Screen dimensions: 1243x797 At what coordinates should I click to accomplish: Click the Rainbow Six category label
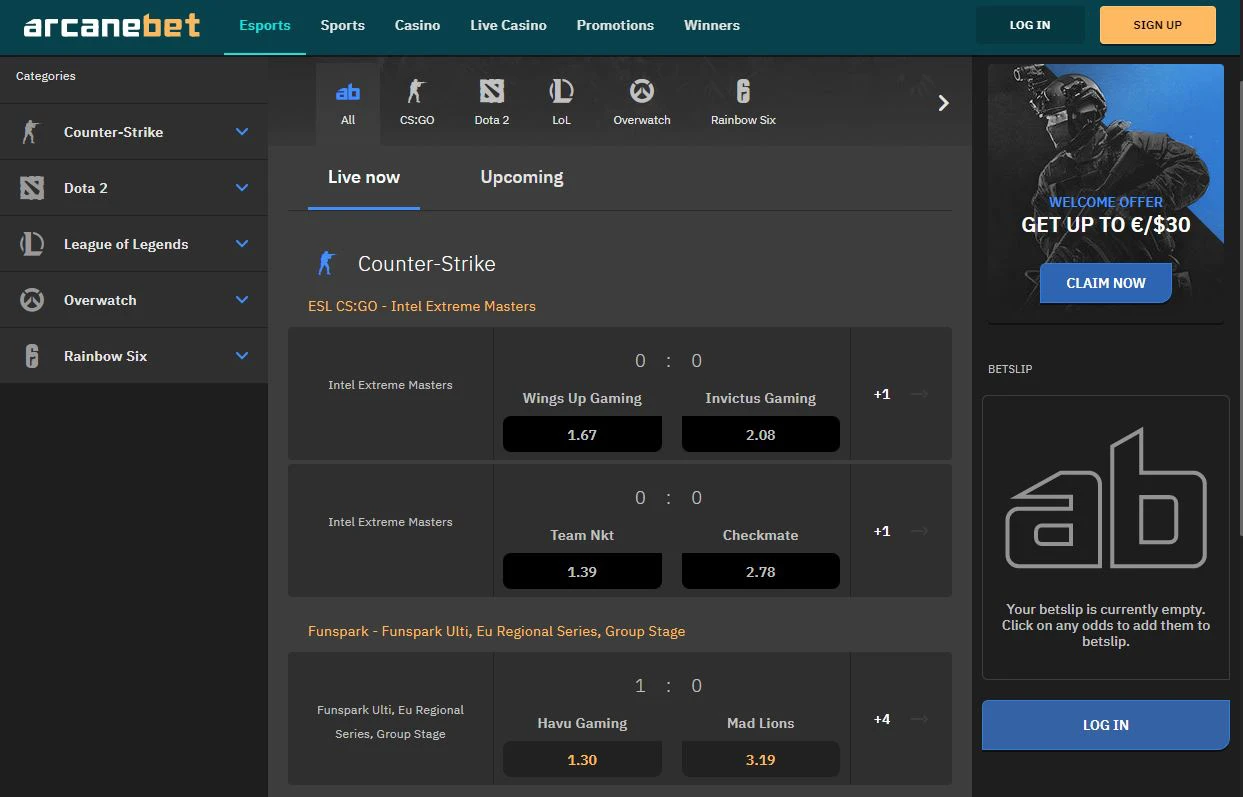[x=105, y=356]
